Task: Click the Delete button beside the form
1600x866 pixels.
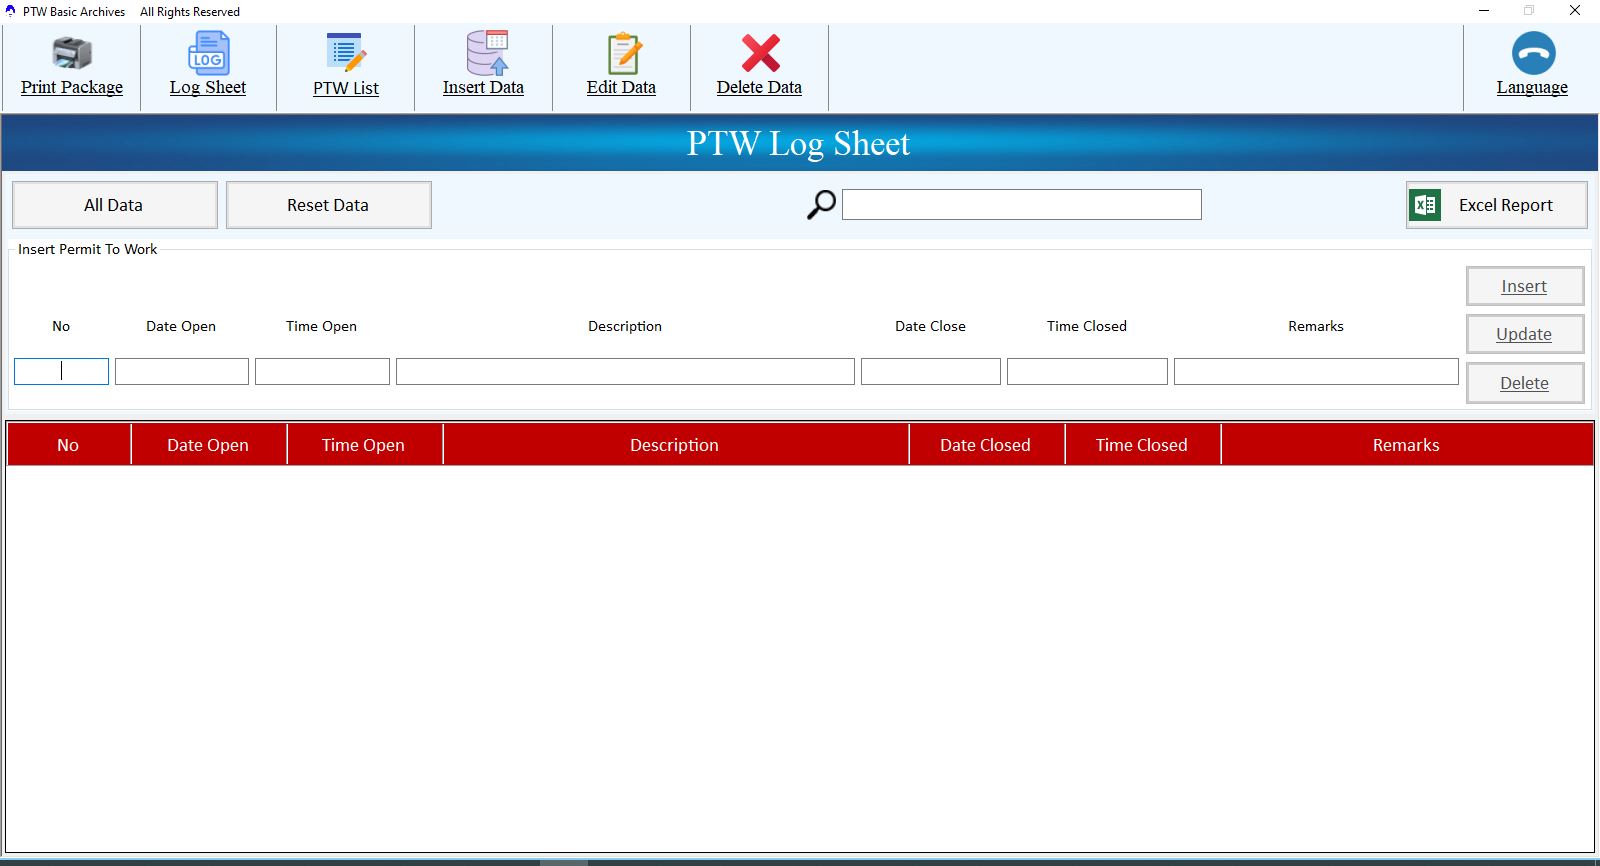Action: point(1525,383)
